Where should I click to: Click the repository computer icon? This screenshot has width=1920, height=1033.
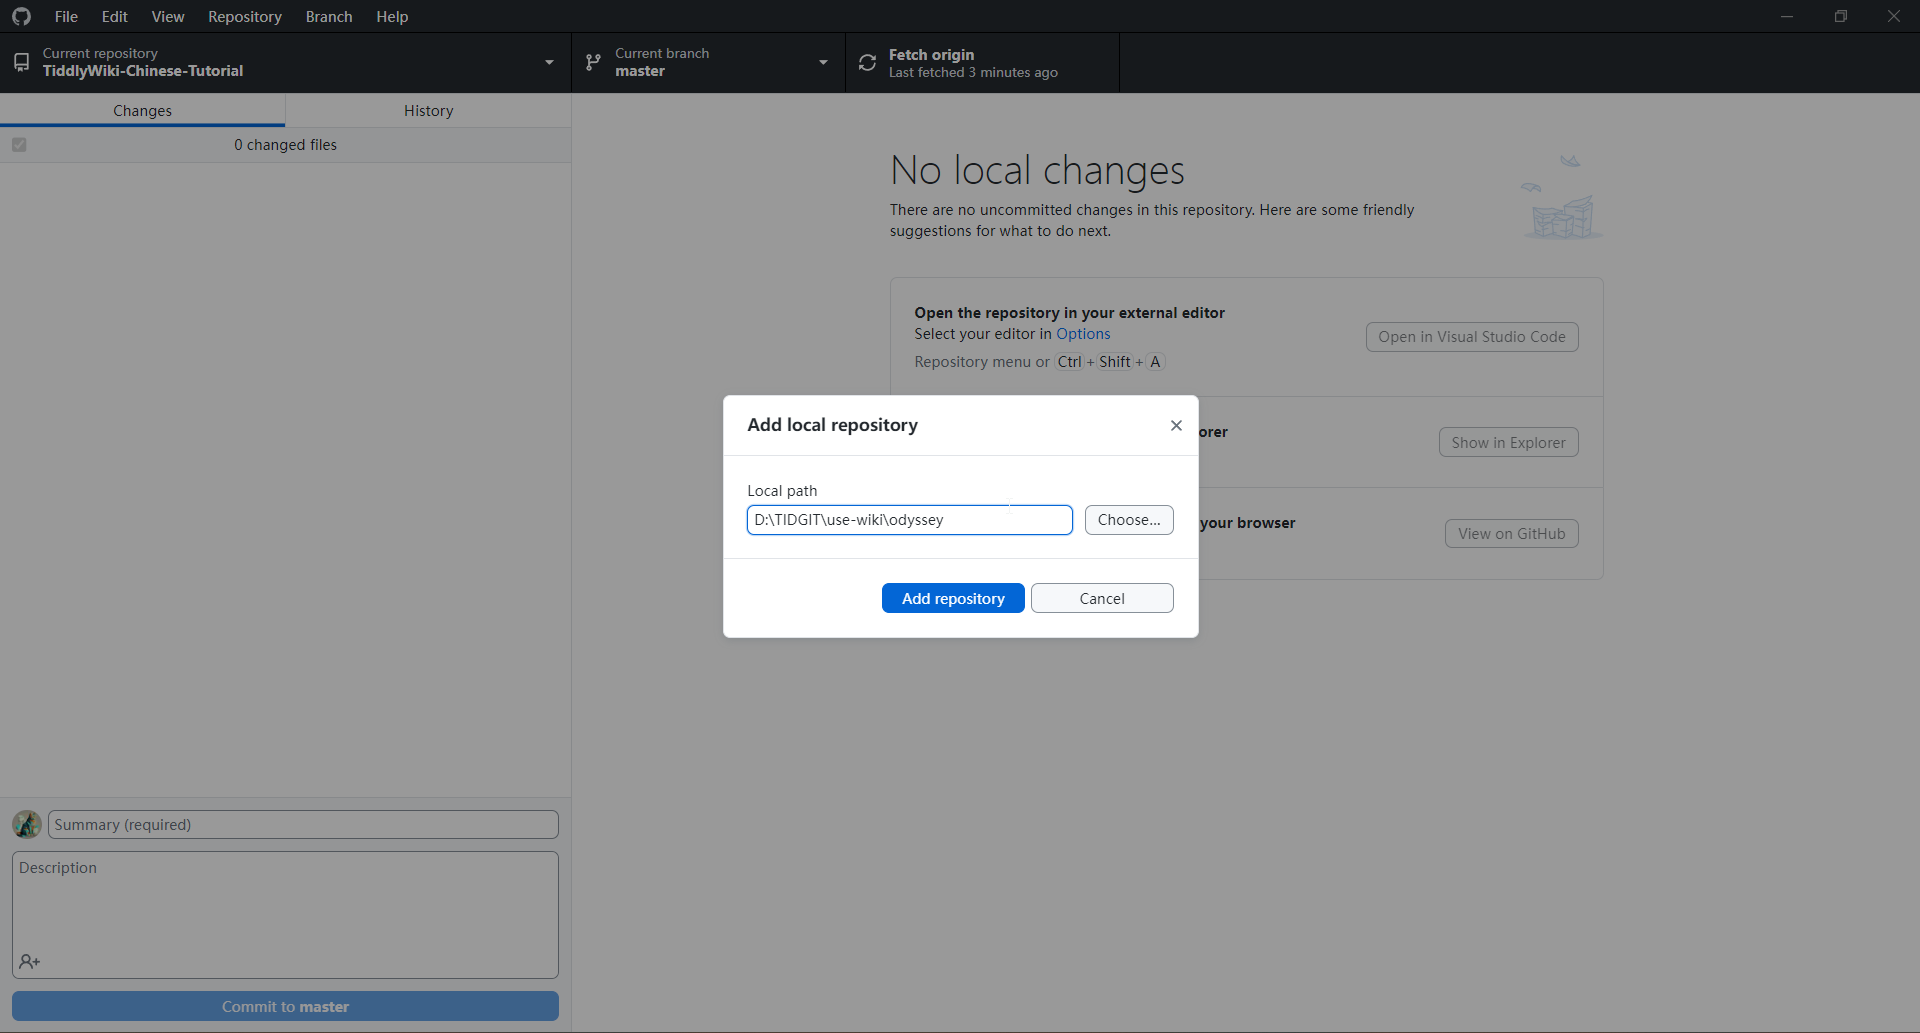click(x=21, y=62)
